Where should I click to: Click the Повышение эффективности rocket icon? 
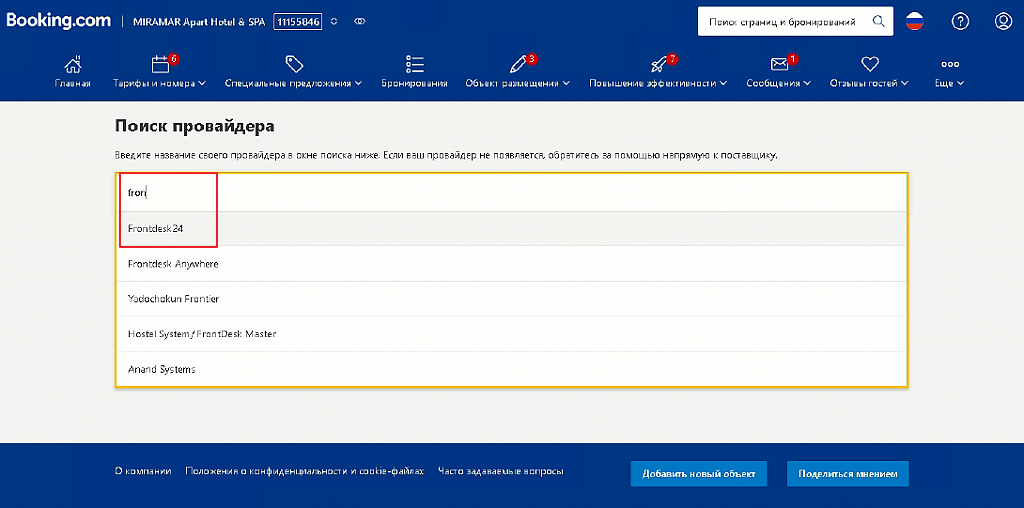pos(658,64)
